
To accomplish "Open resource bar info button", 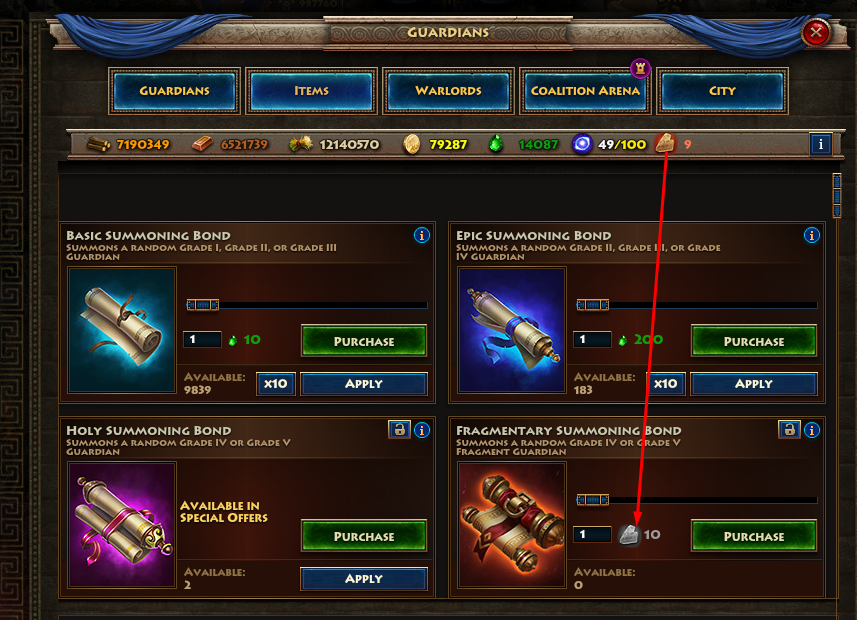I will pos(820,144).
